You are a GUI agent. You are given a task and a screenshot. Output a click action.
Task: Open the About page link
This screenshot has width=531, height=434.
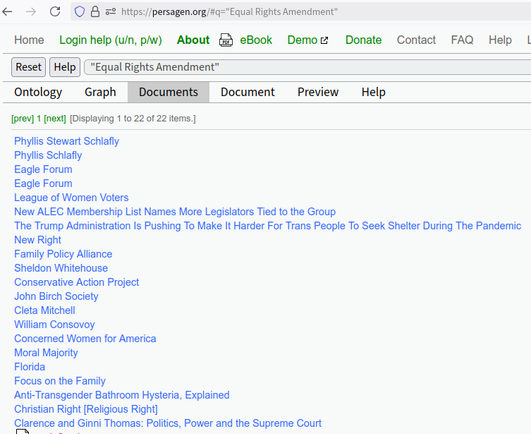[193, 40]
